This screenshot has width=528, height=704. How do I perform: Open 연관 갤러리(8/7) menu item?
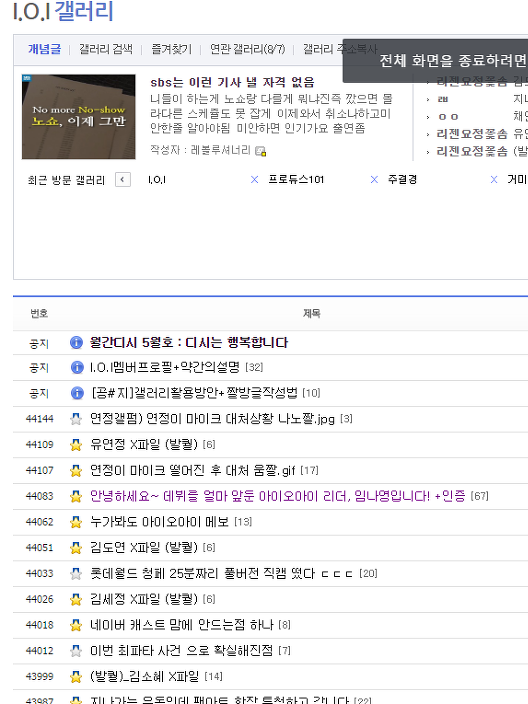pyautogui.click(x=247, y=49)
